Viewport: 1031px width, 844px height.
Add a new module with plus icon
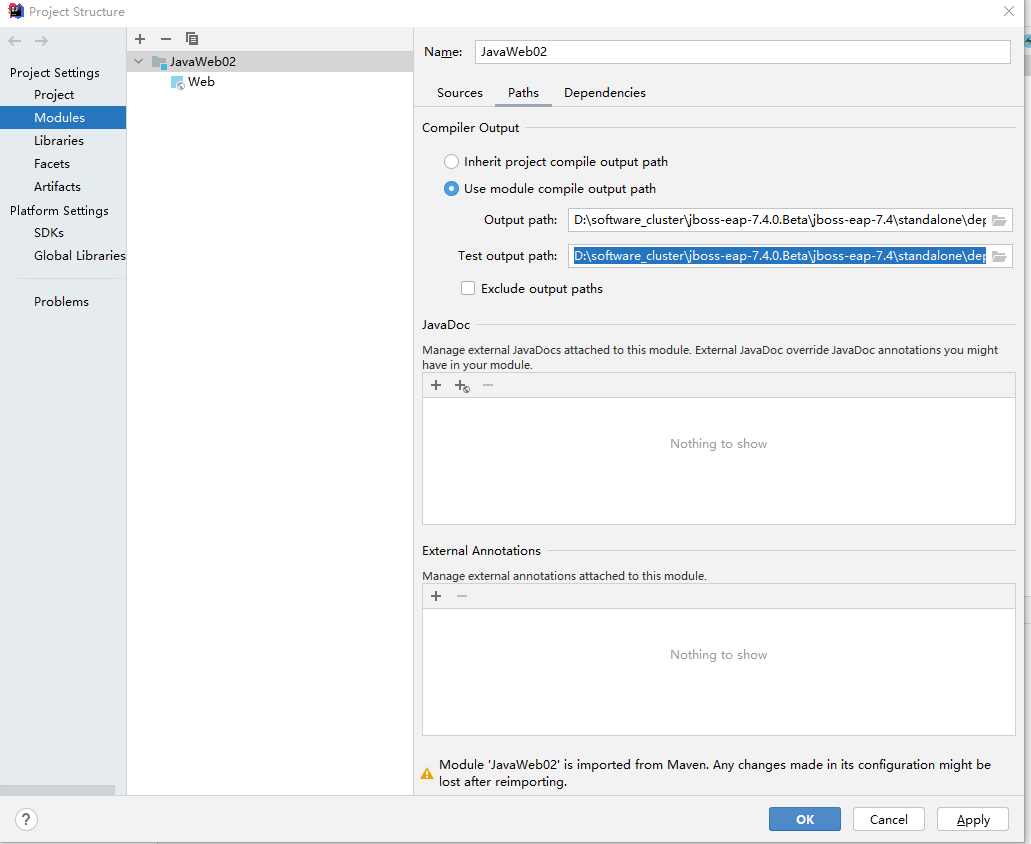tap(140, 39)
